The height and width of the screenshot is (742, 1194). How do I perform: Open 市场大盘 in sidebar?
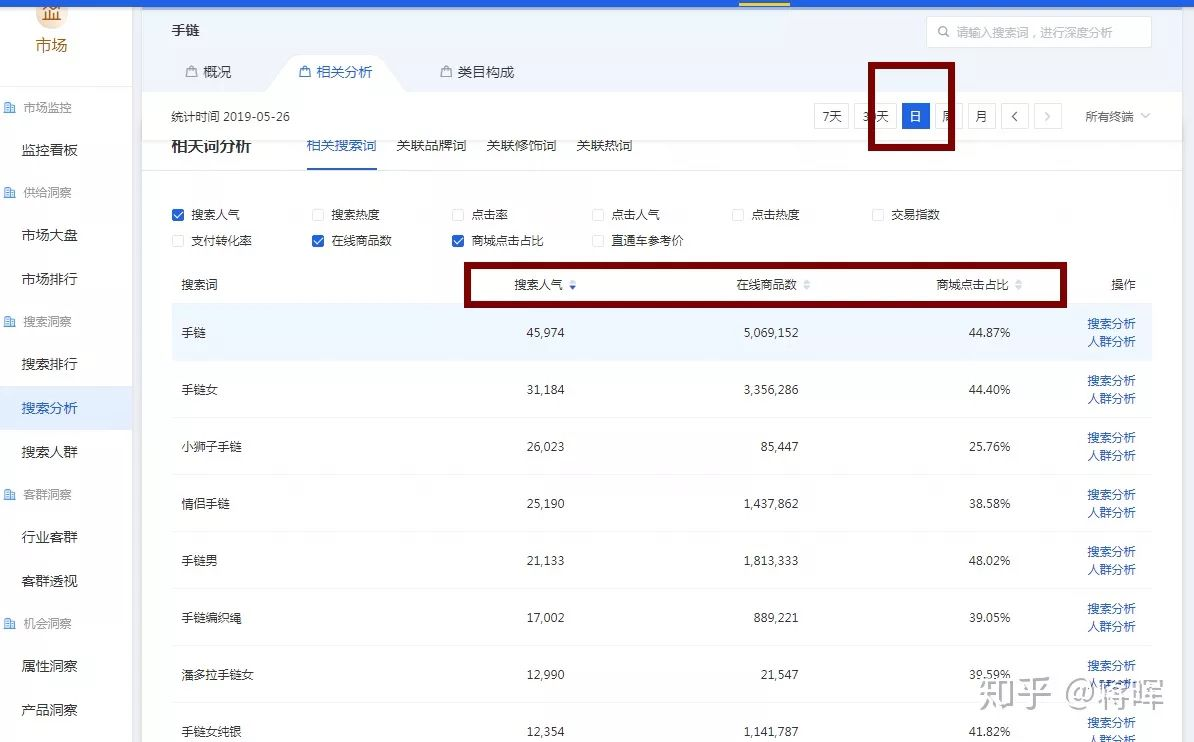[49, 235]
